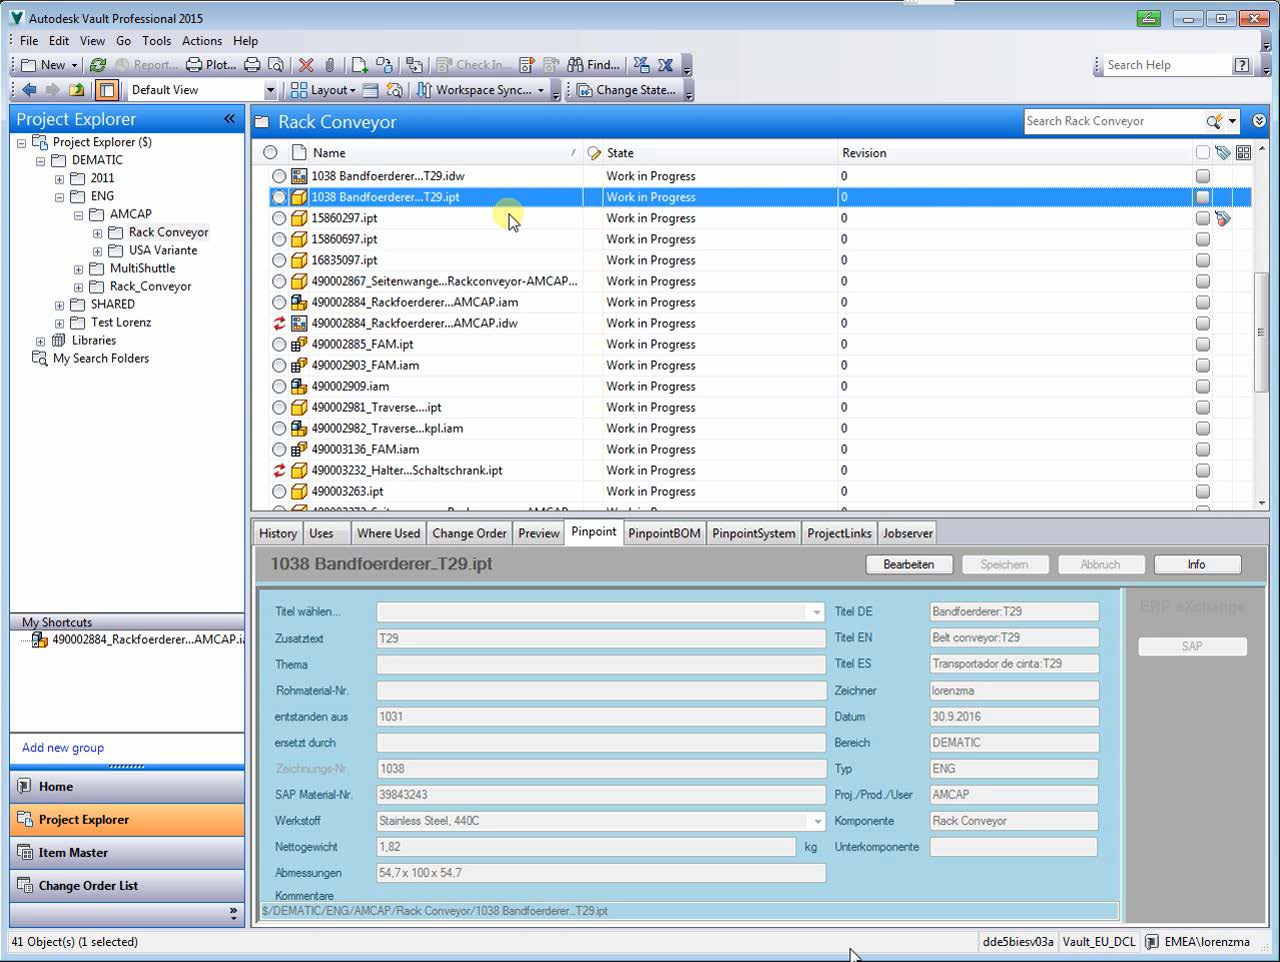Click status circle of 490002981_Traverse....ipt

coord(279,407)
